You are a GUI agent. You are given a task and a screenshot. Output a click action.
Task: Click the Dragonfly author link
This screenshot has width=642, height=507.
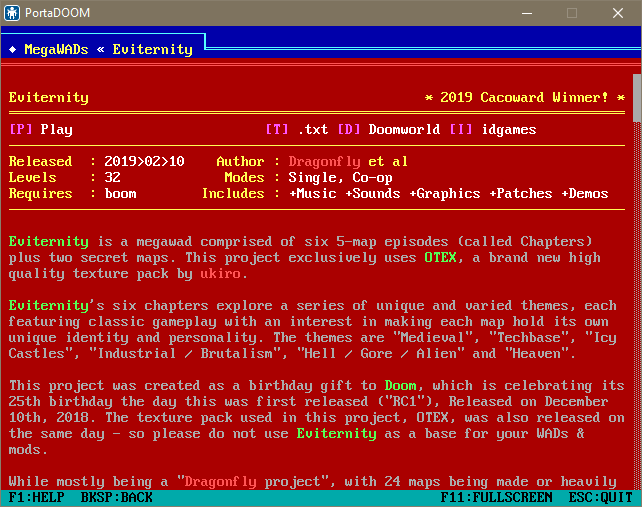[324, 161]
